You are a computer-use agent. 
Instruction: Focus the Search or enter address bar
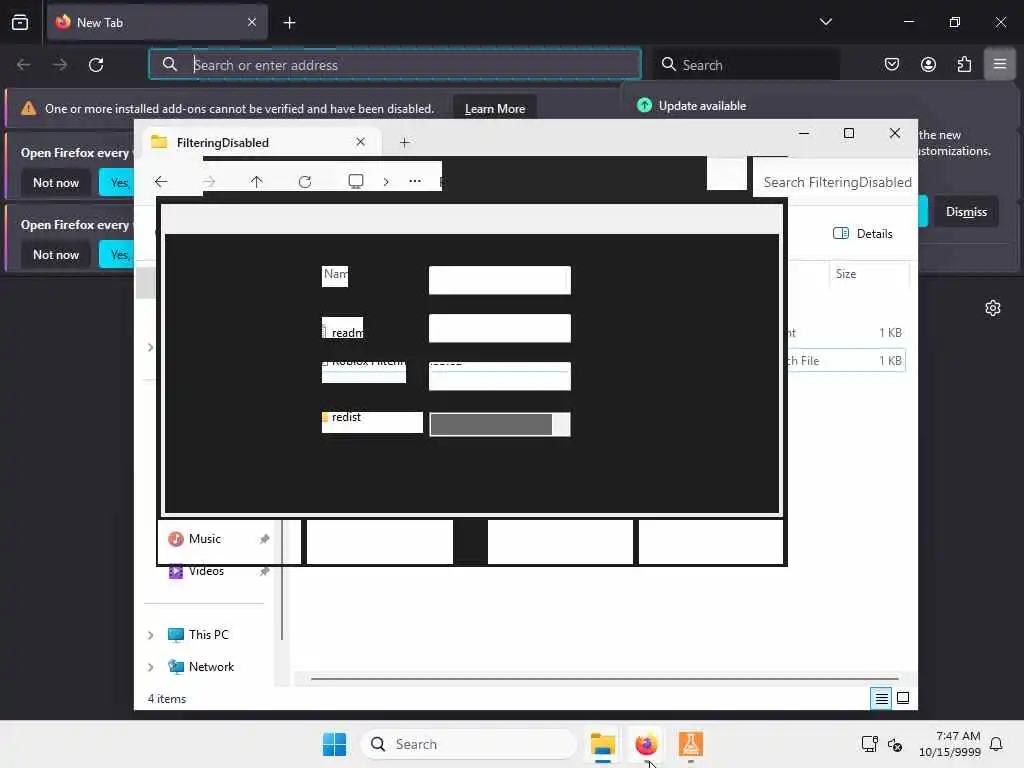[x=395, y=64]
